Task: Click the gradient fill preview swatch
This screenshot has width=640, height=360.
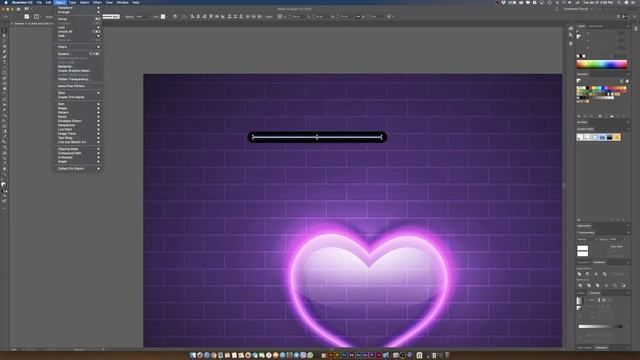Action: (x=580, y=301)
